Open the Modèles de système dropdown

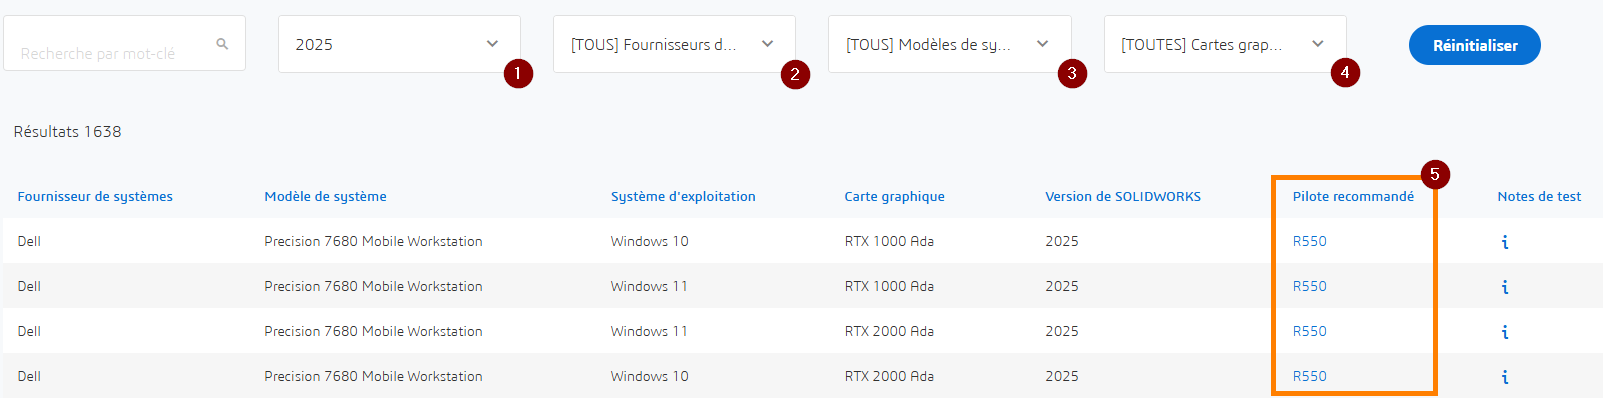click(x=949, y=44)
